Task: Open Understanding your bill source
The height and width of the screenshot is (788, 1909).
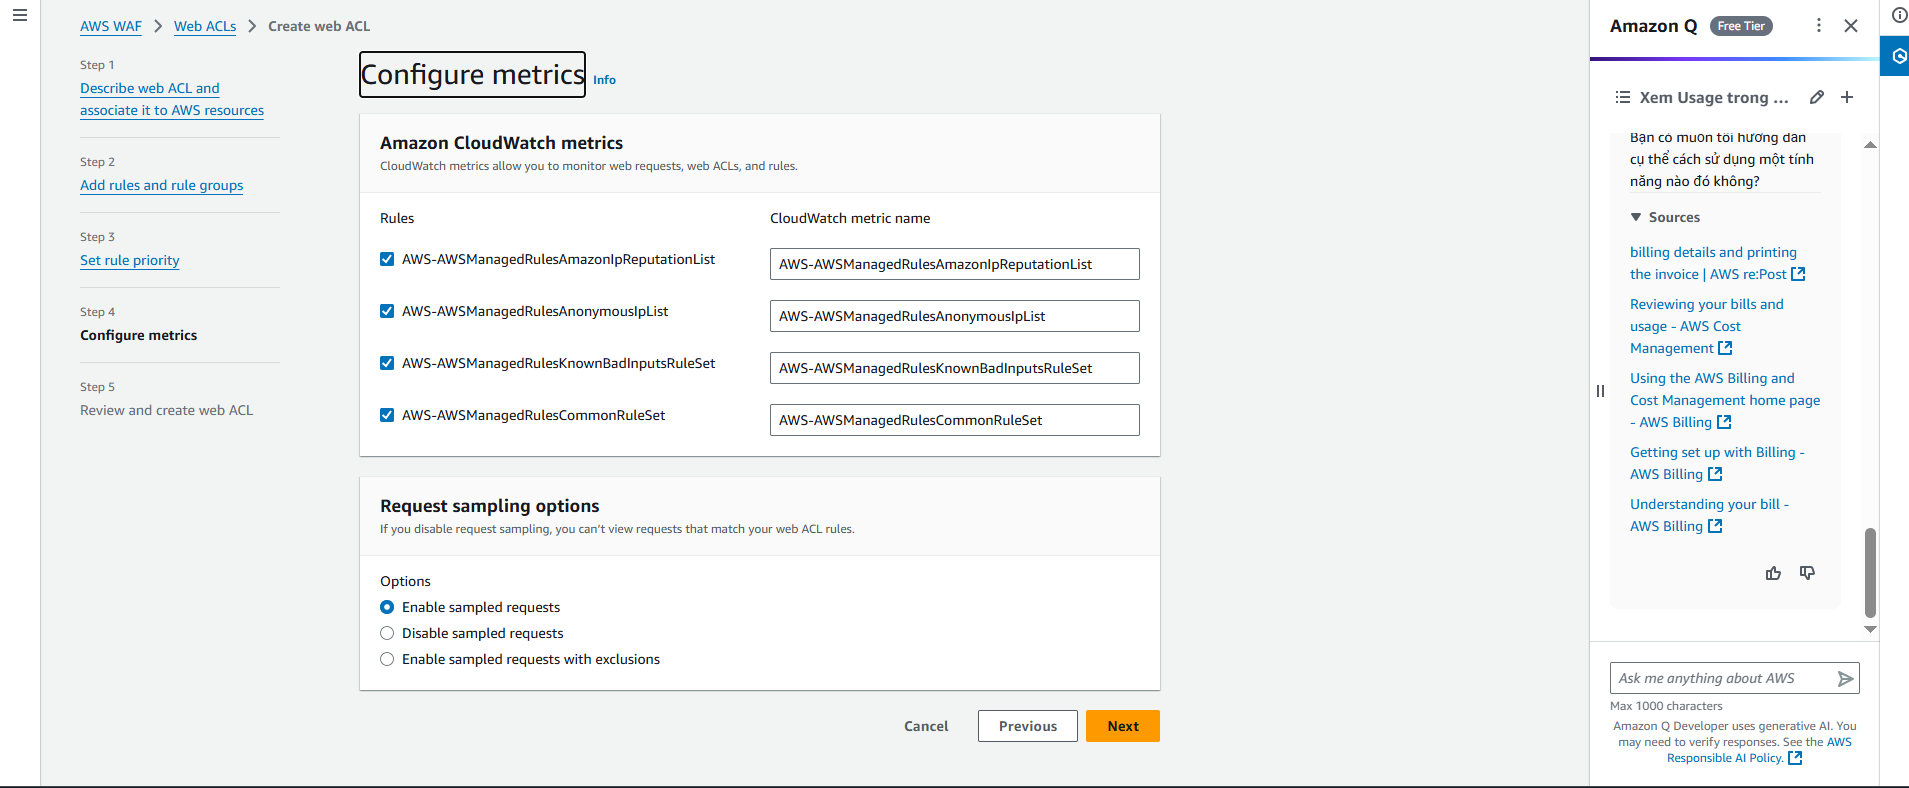Action: click(1709, 515)
